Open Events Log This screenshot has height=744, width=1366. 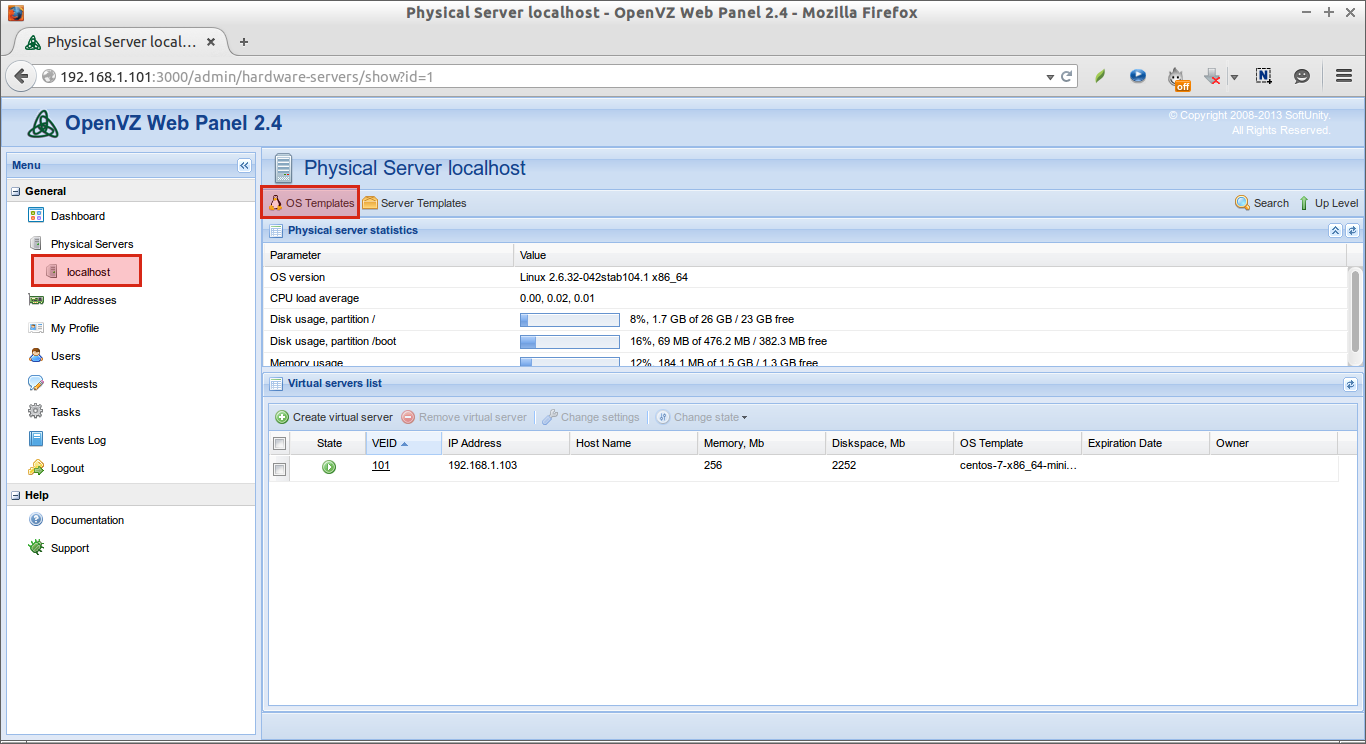pyautogui.click(x=78, y=440)
